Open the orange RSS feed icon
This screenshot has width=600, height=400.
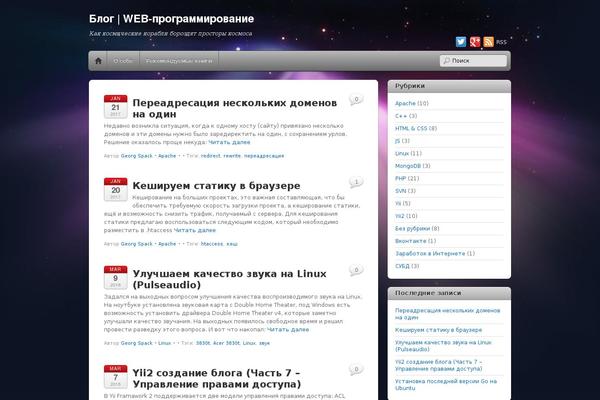coord(488,42)
